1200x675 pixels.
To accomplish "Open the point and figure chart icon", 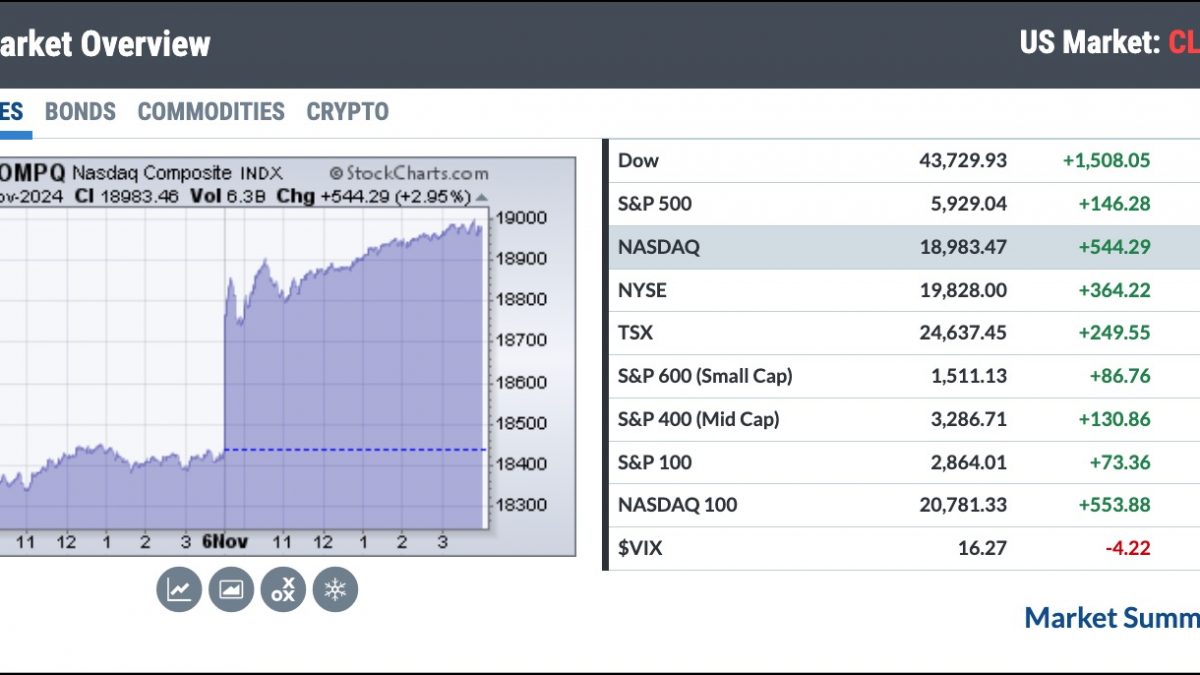I will pos(283,590).
